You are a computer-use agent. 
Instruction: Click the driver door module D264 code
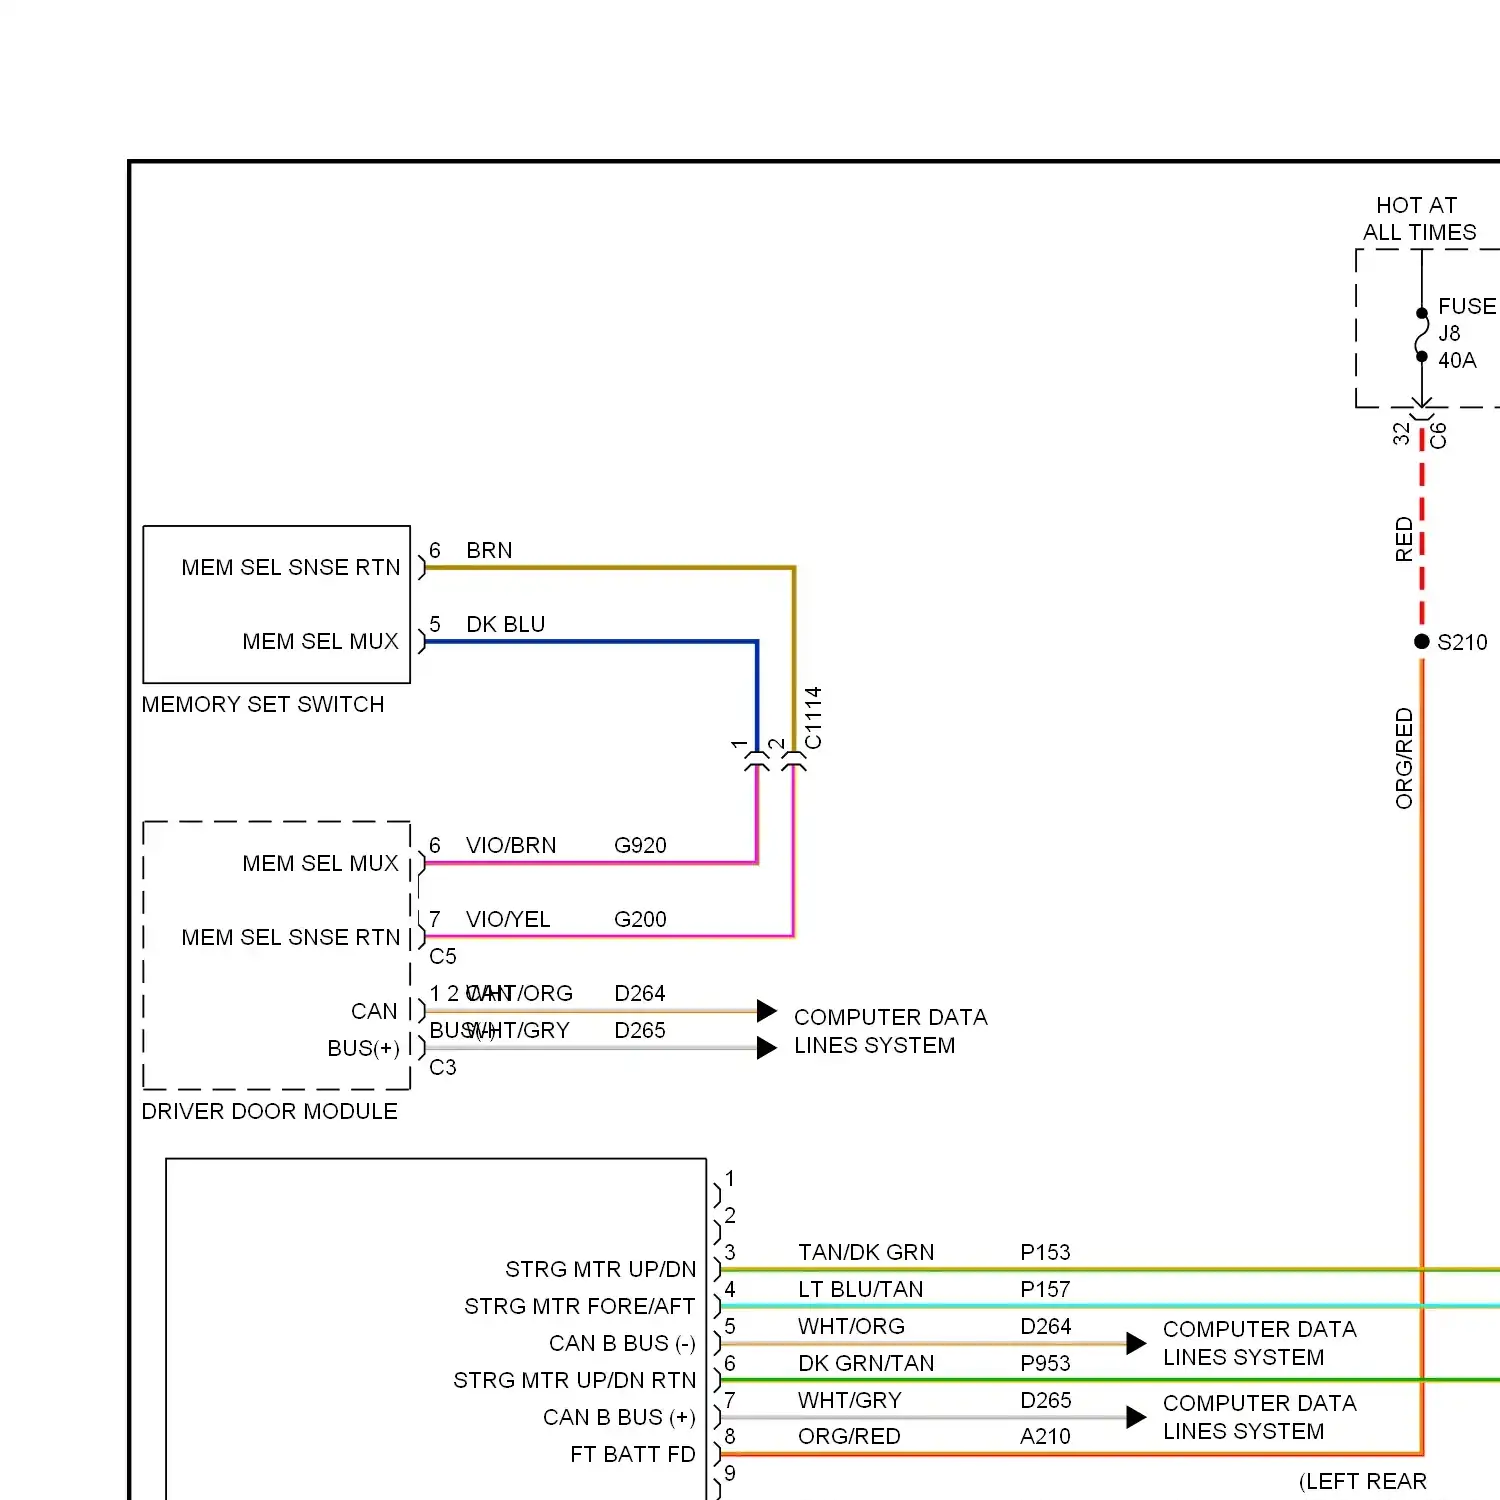click(x=640, y=993)
